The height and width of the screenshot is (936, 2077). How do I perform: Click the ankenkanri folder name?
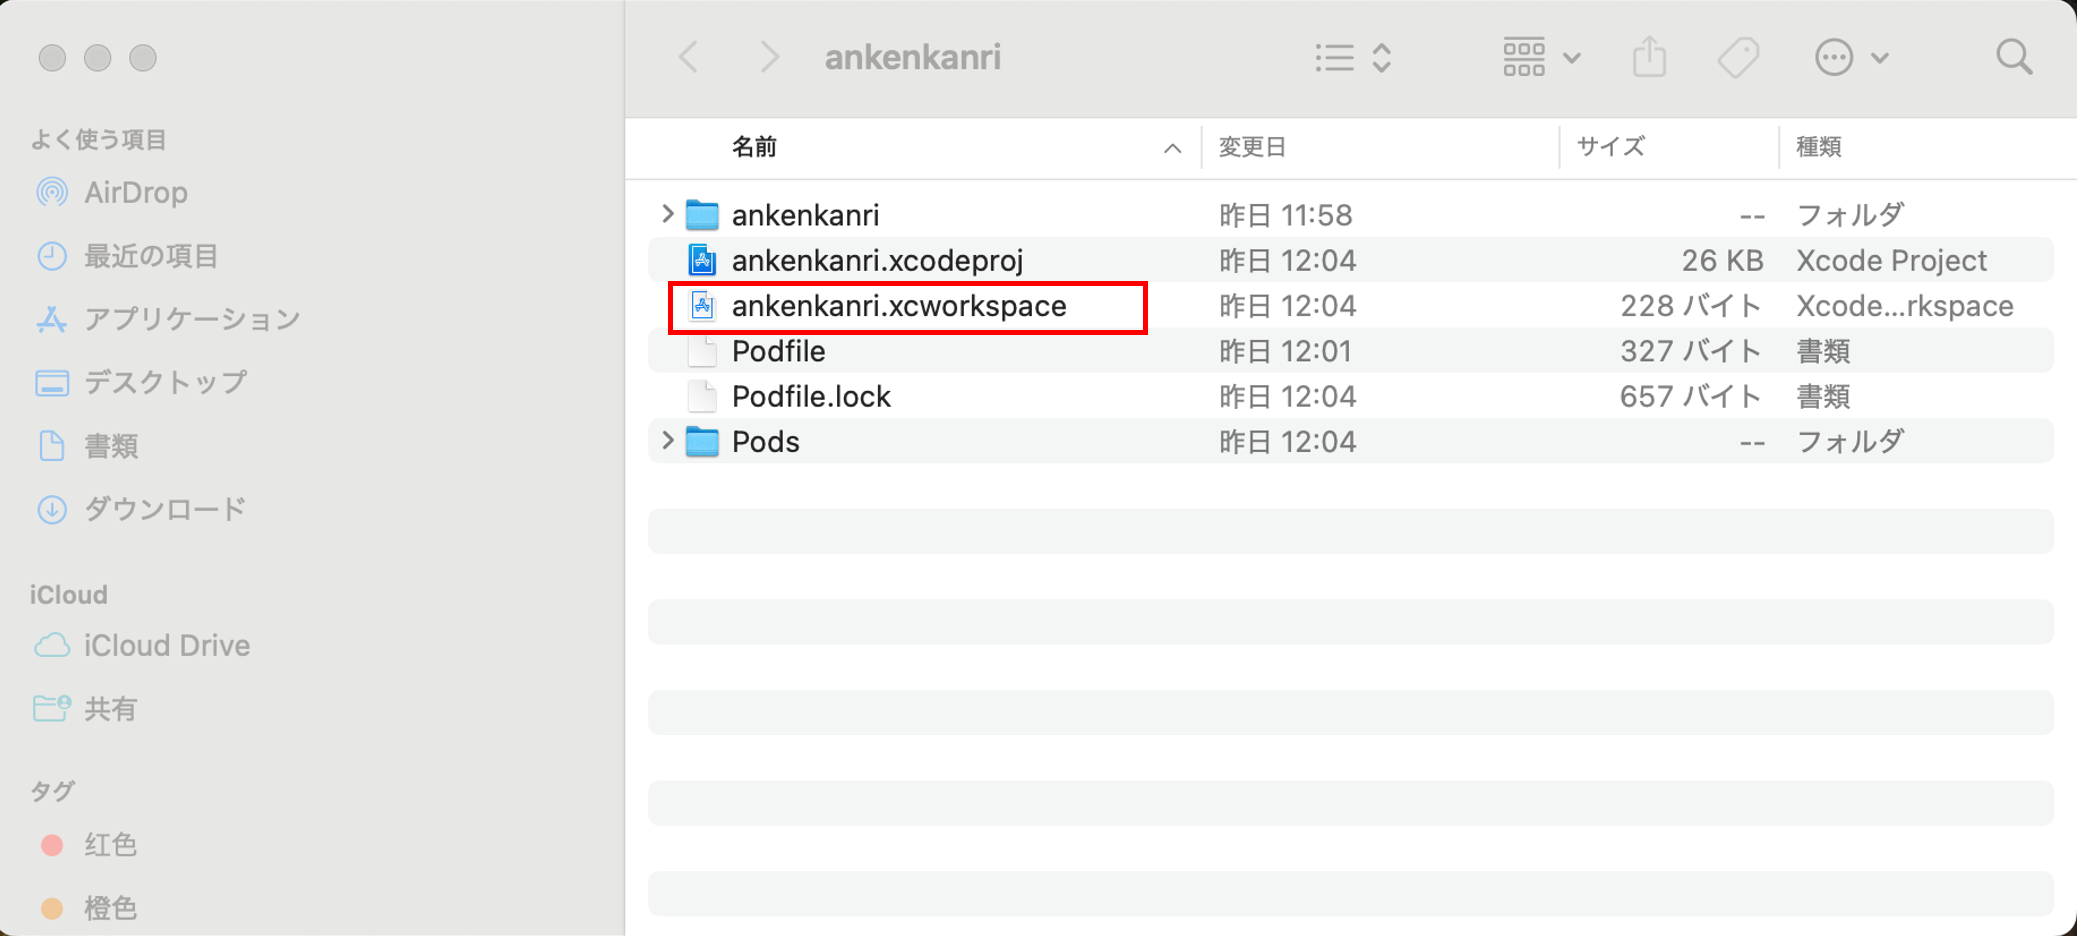(x=805, y=215)
